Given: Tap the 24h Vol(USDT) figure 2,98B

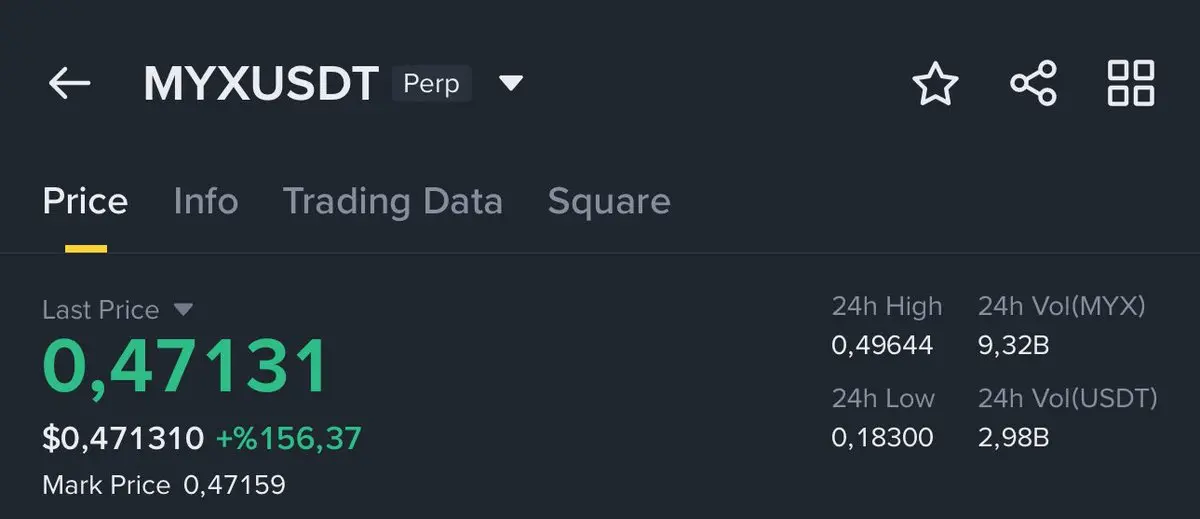Looking at the screenshot, I should 1013,437.
